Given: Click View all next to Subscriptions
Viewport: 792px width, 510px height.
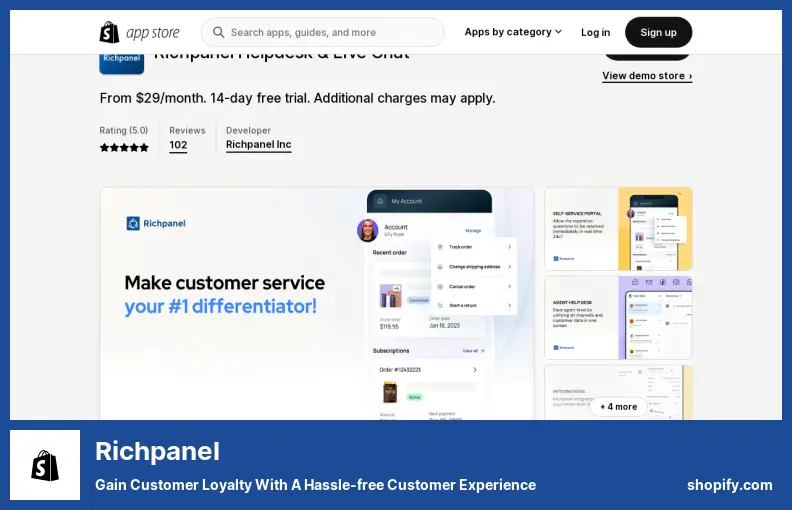Looking at the screenshot, I should [473, 350].
